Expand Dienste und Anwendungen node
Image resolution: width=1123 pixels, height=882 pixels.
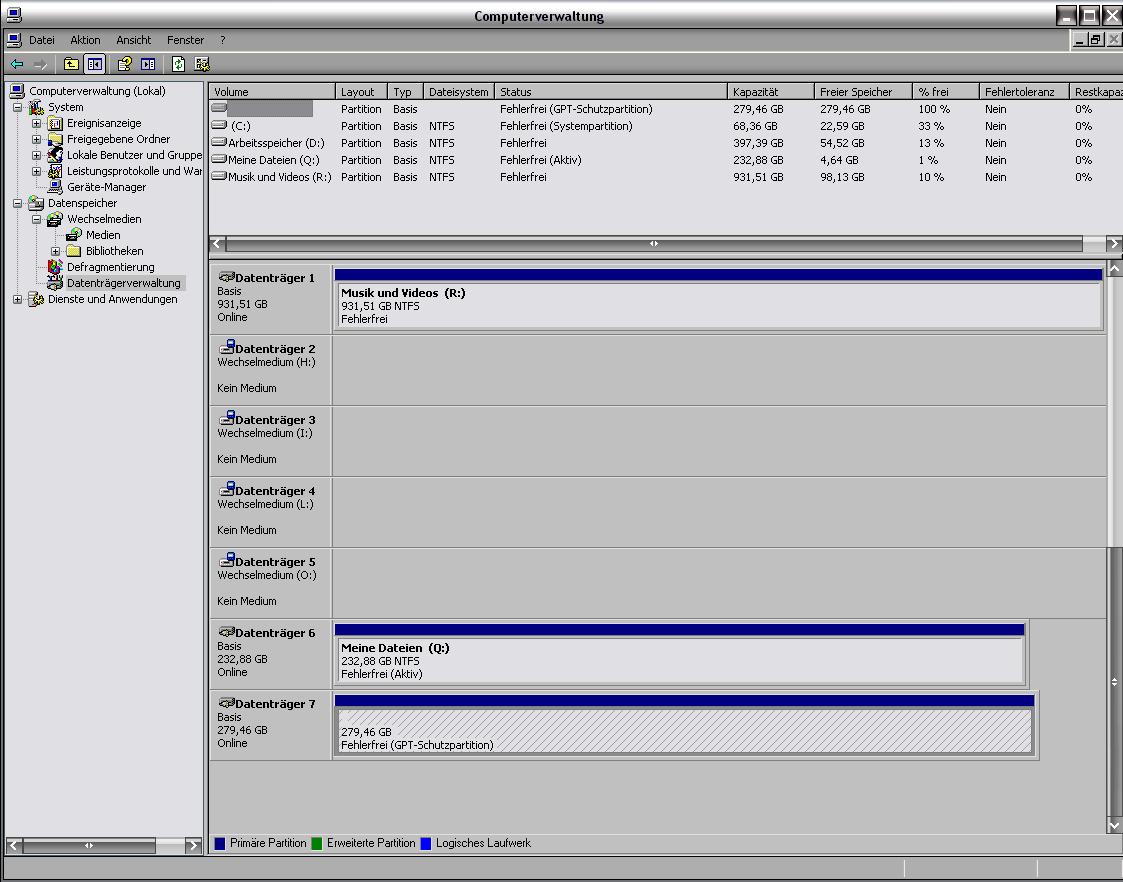[x=17, y=299]
